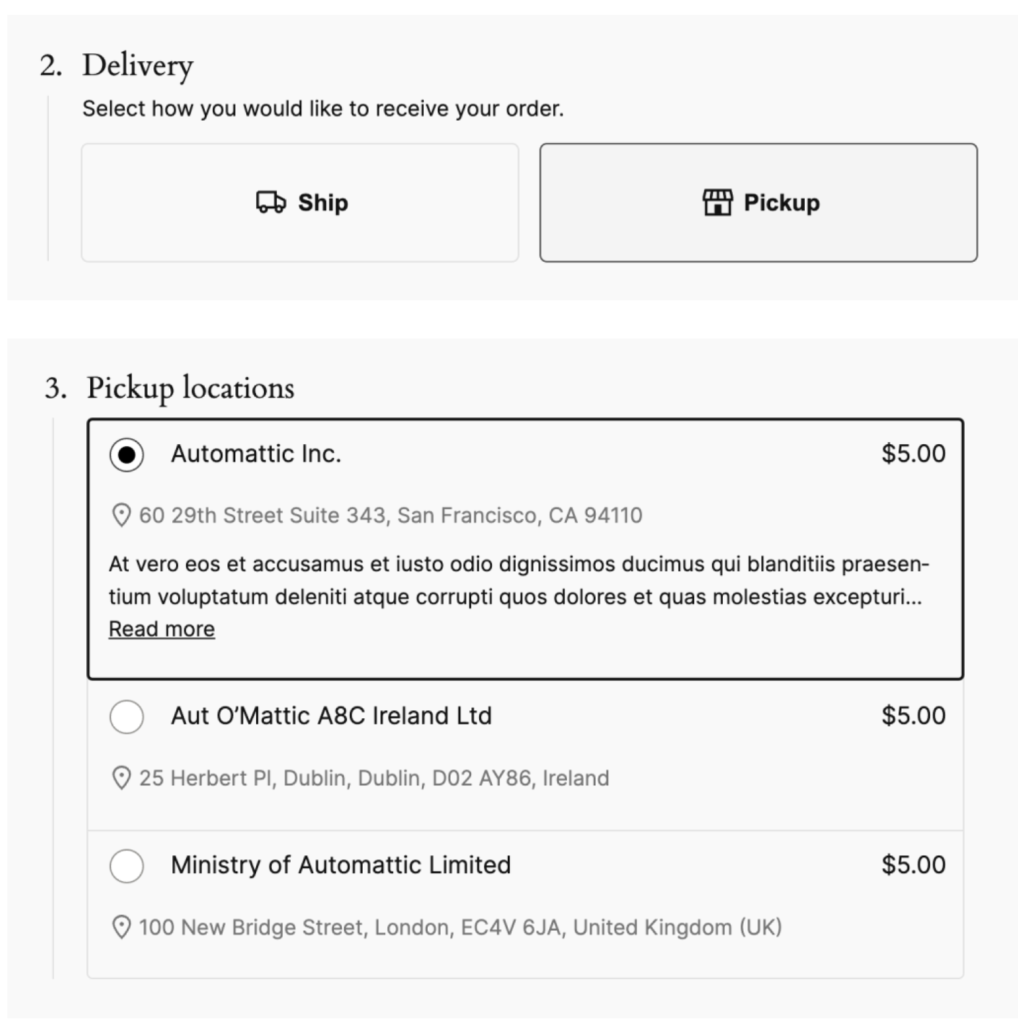The image size is (1024, 1021).
Task: Click the San Francisco address text
Action: pos(390,515)
